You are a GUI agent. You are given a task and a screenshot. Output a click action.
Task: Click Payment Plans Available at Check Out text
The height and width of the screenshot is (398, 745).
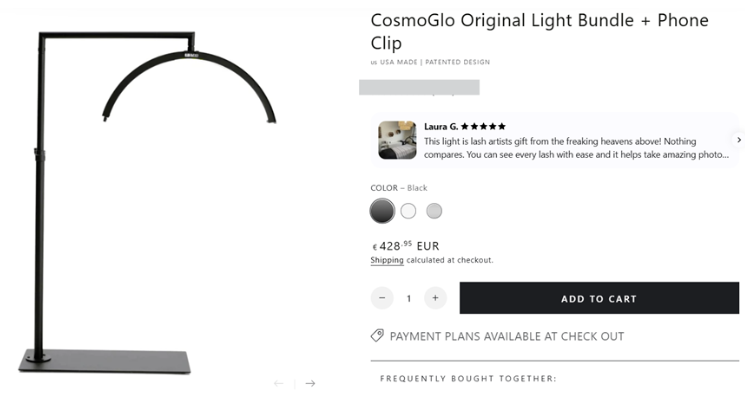507,336
